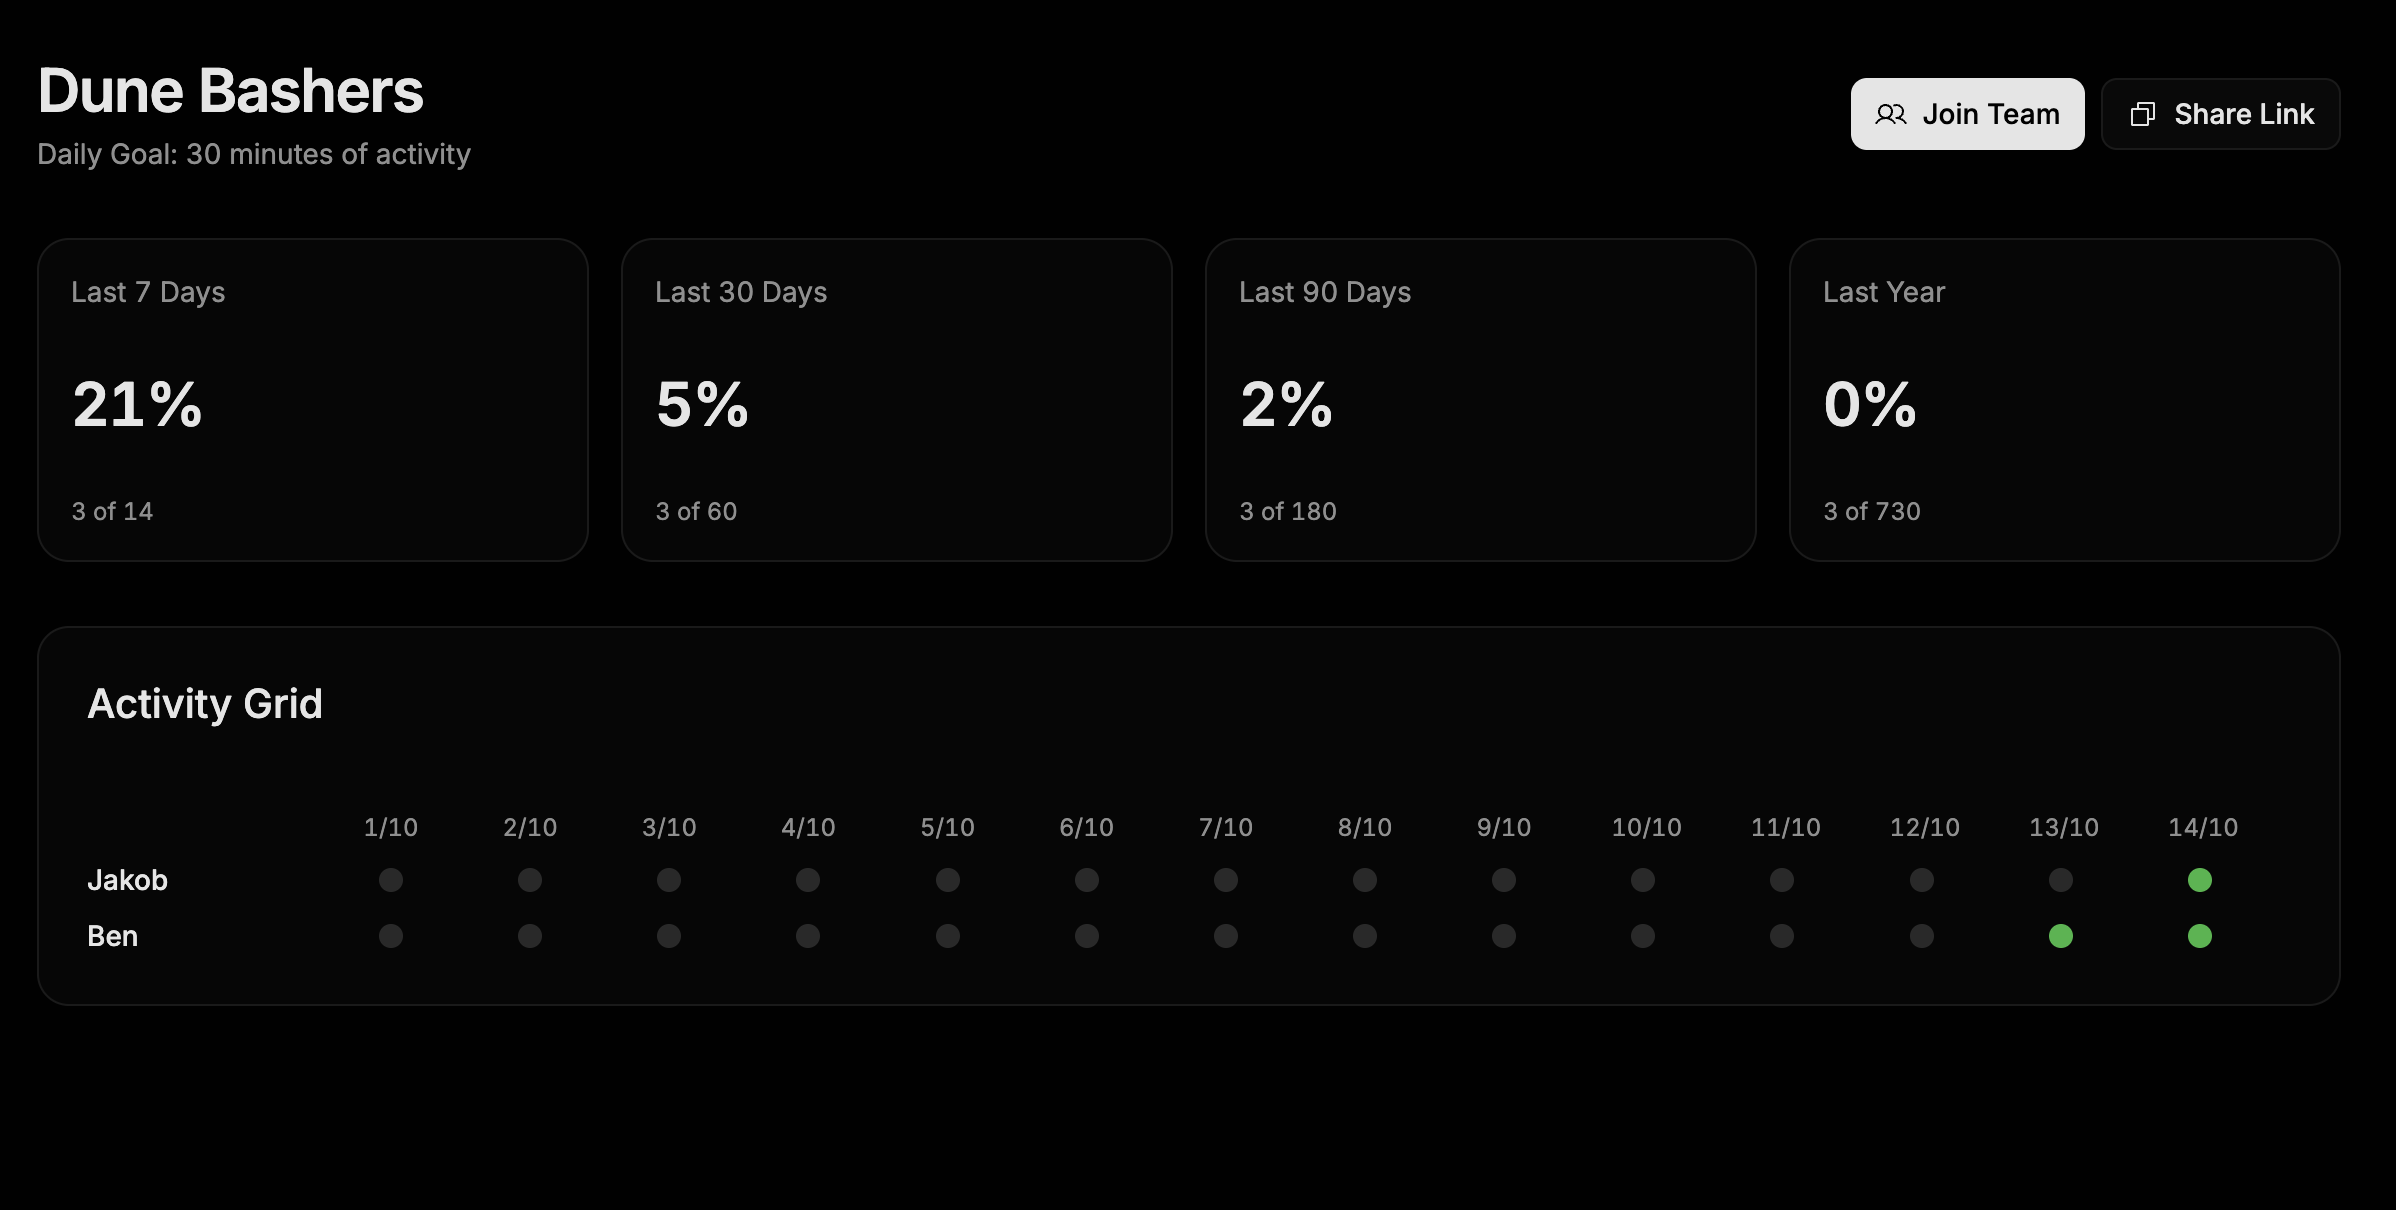Click the Join Team people icon
Screen dimensions: 2396x1210
tap(1890, 115)
